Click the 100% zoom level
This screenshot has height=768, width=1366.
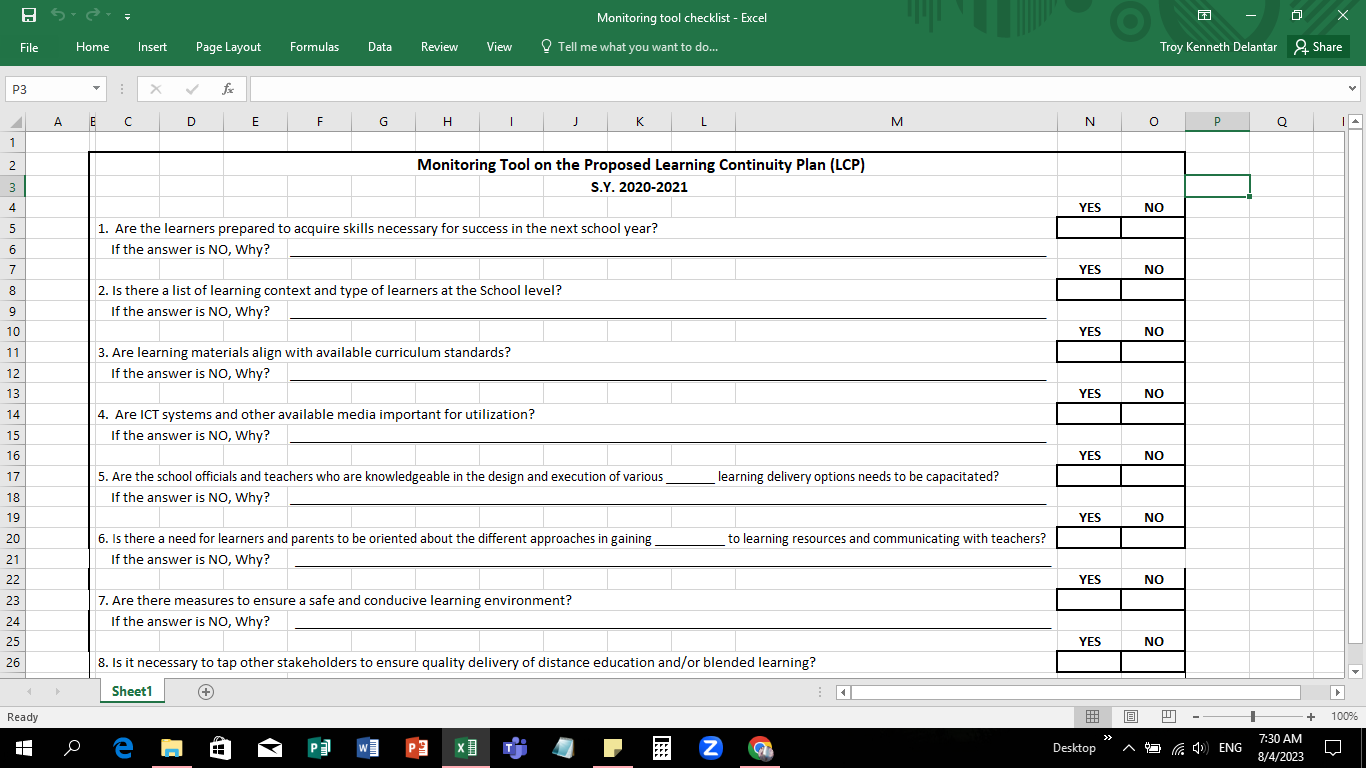click(x=1345, y=716)
